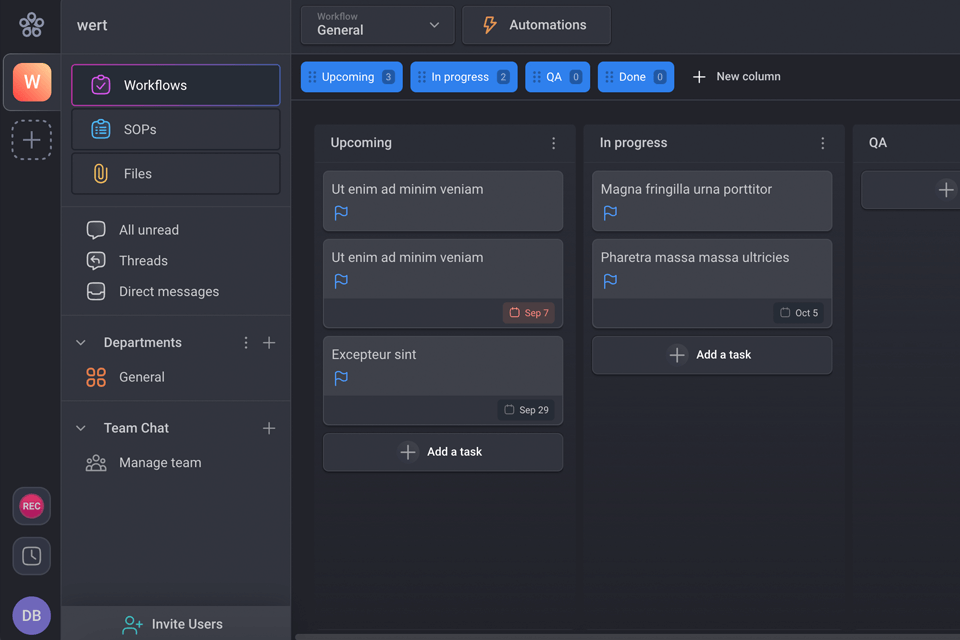This screenshot has width=960, height=640.
Task: Open the Workflow General dropdown
Action: click(377, 25)
